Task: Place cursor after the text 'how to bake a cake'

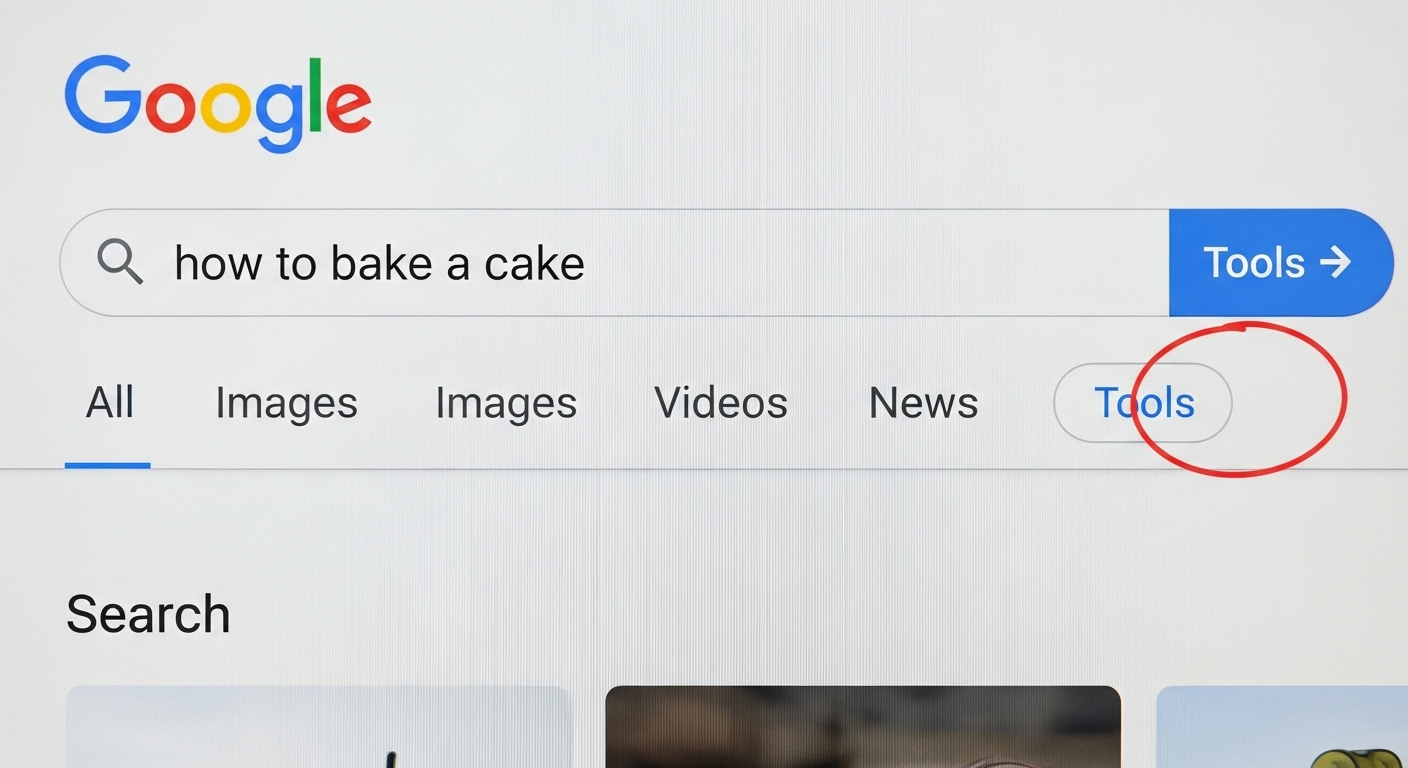Action: pyautogui.click(x=590, y=262)
